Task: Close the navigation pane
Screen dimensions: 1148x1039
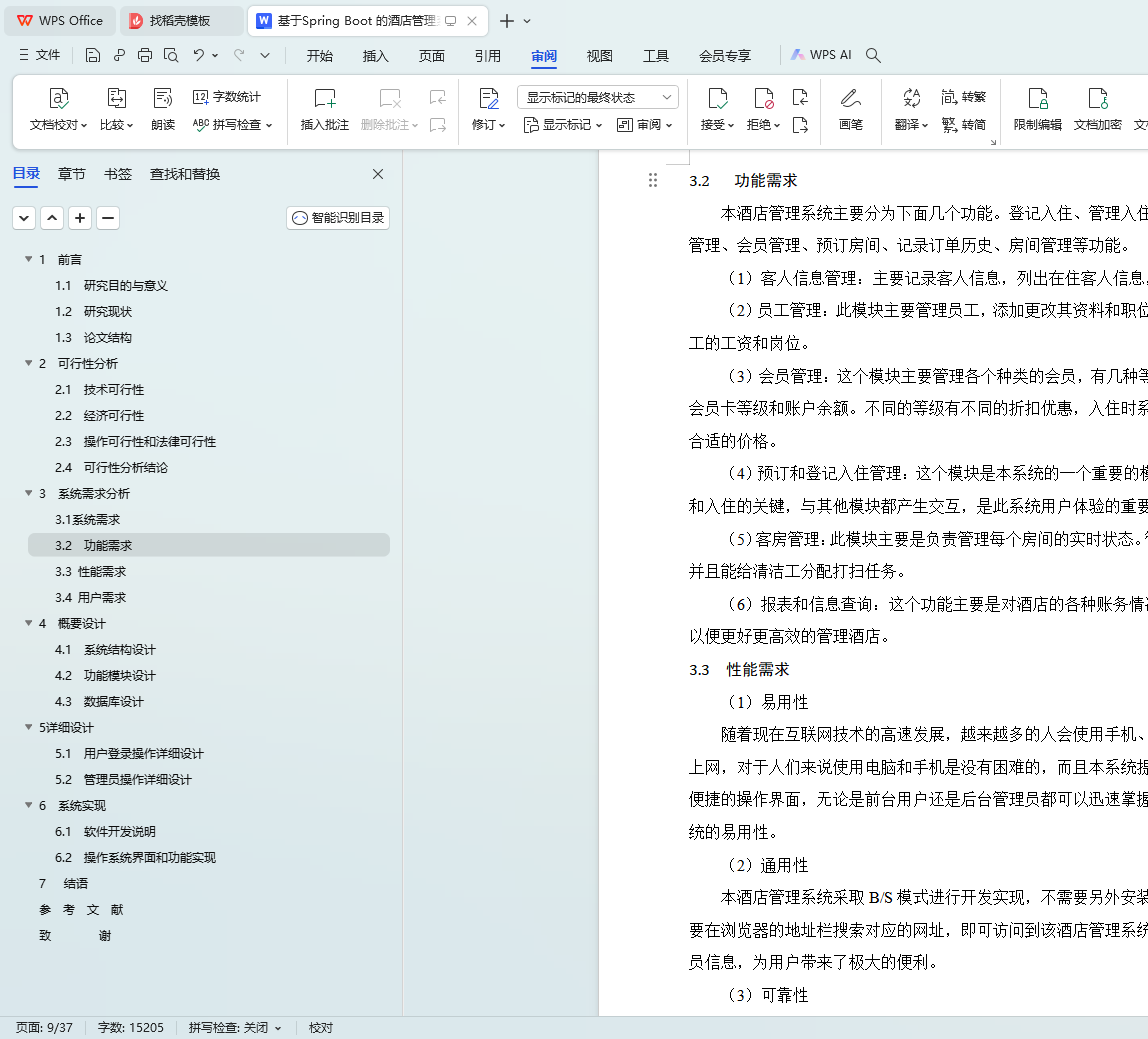Action: (x=378, y=174)
